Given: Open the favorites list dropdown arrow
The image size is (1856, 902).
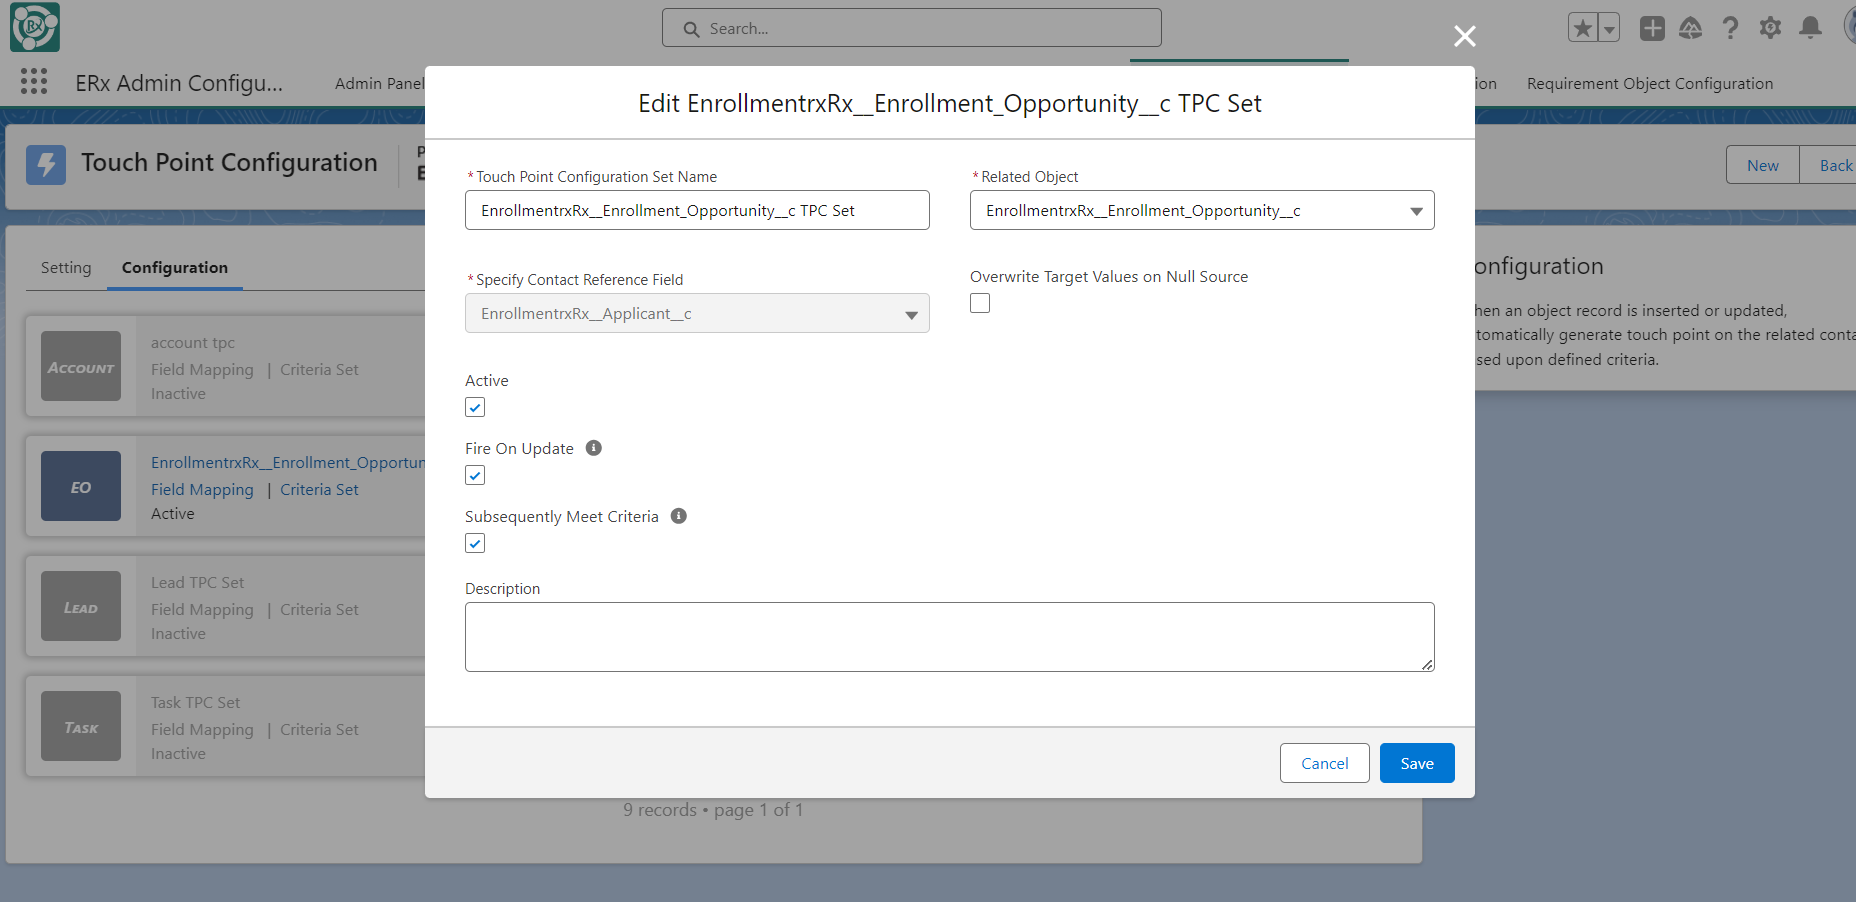Looking at the screenshot, I should click(1609, 29).
